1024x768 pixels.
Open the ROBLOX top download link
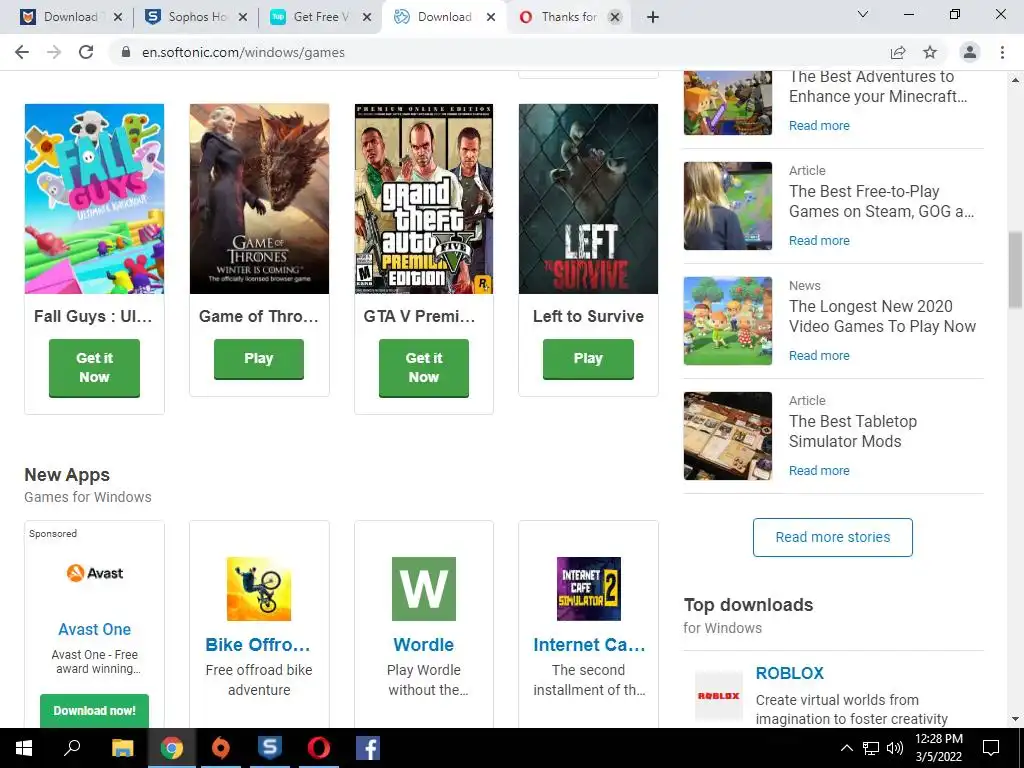point(790,673)
